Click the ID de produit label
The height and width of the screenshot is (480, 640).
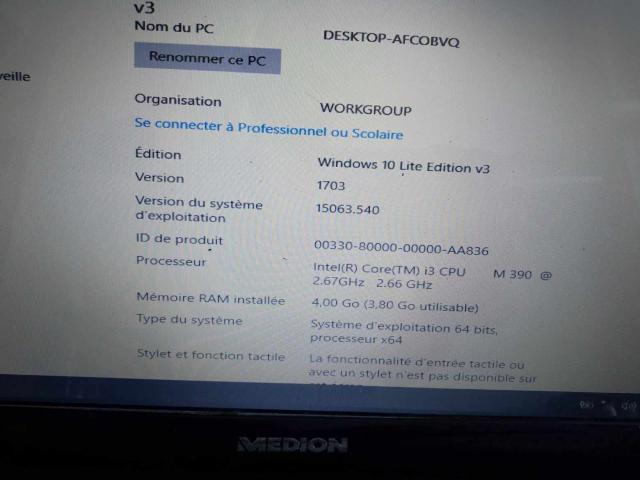180,239
